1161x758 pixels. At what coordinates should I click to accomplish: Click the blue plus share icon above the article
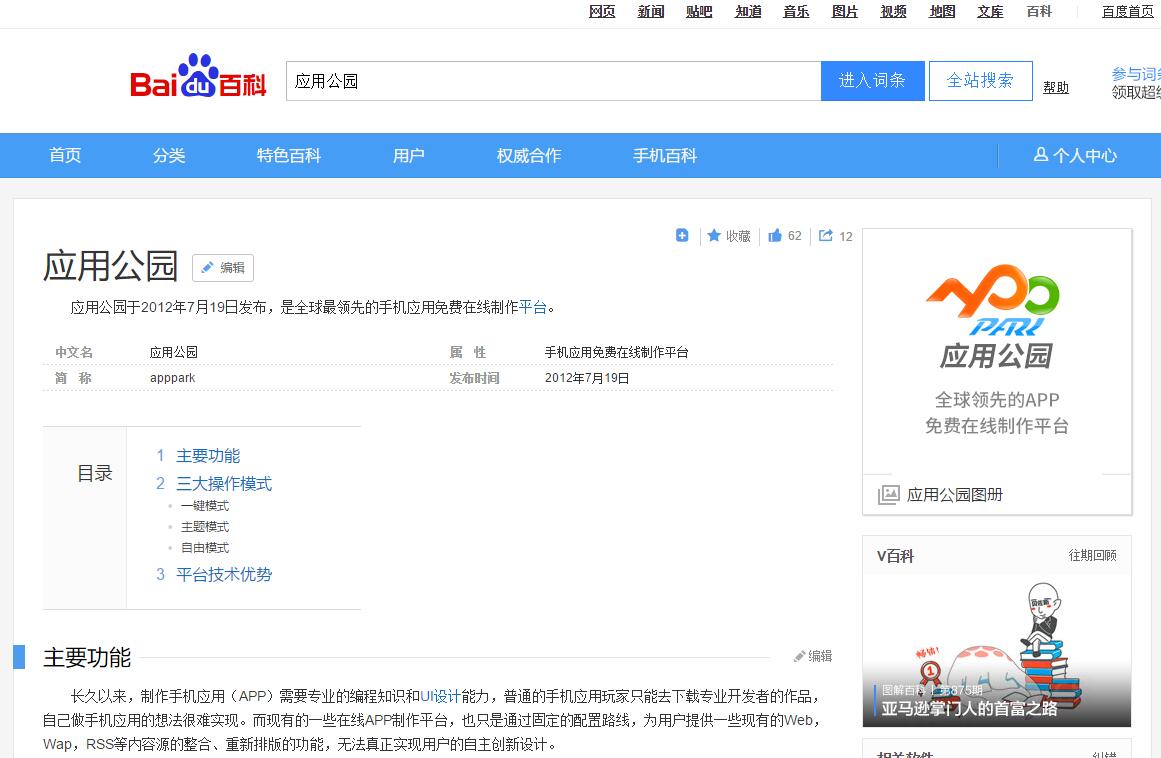point(682,235)
